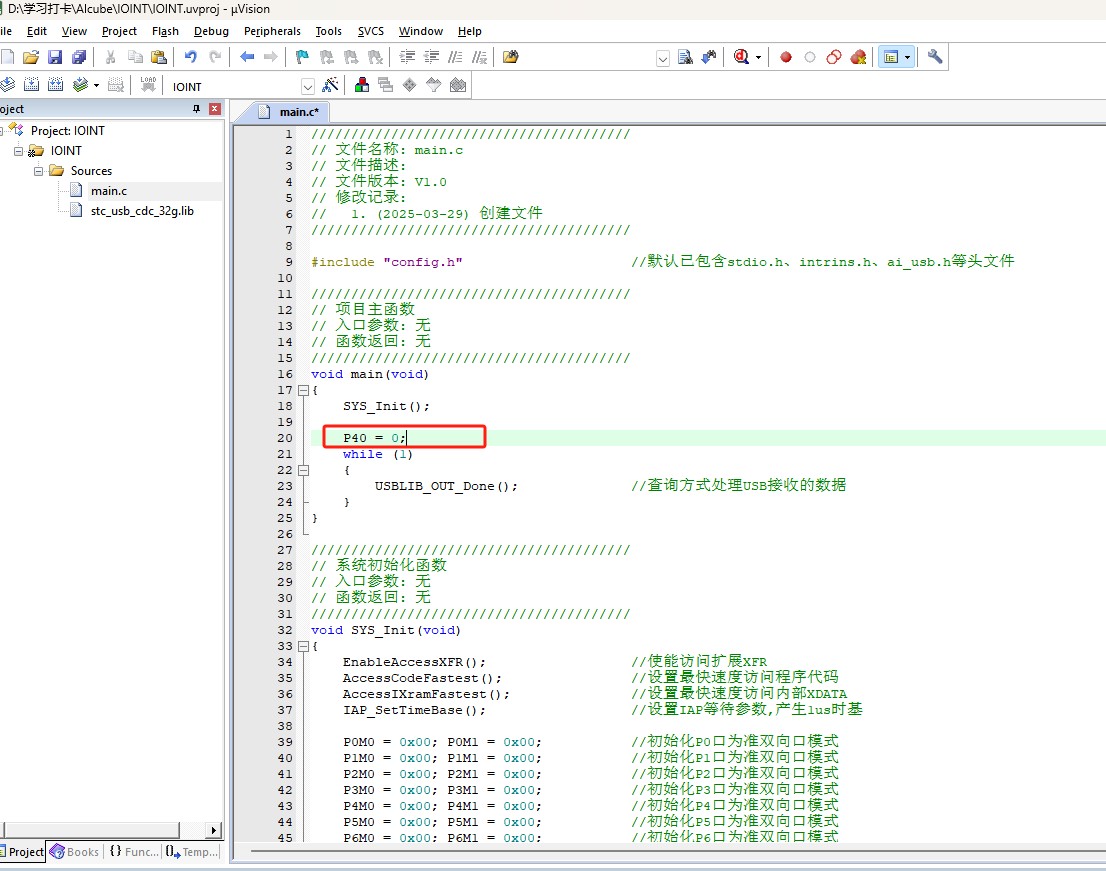Insert a bookmark with the flag icon
Viewport: 1106px width, 871px height.
[303, 57]
